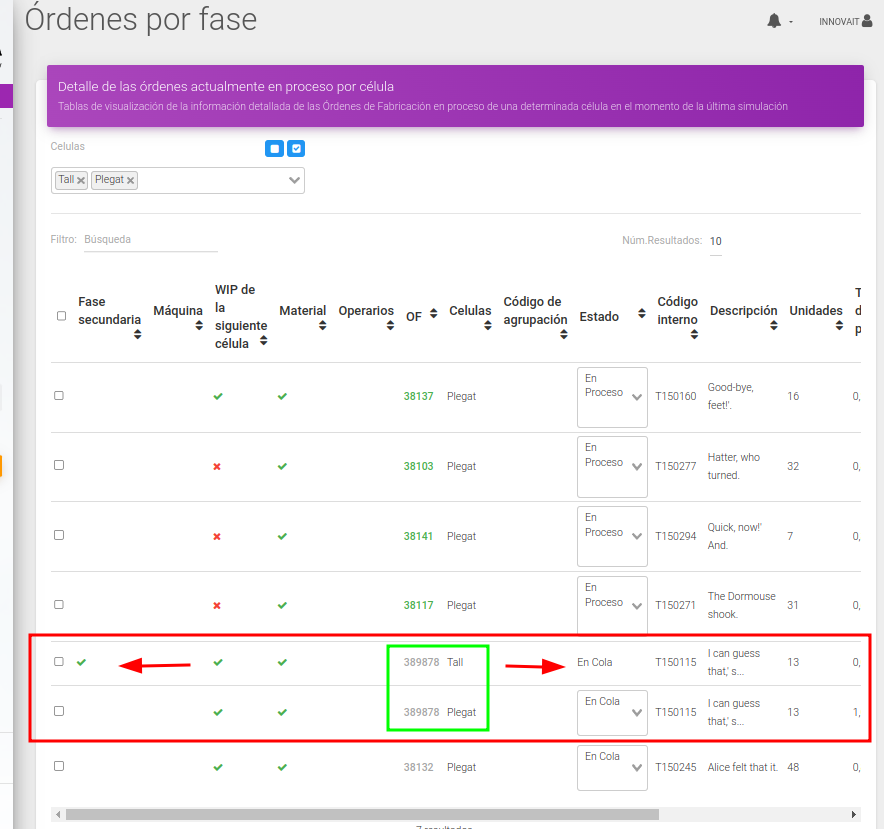884x829 pixels.
Task: Toggle the select-all checkbox in table header
Action: [61, 316]
